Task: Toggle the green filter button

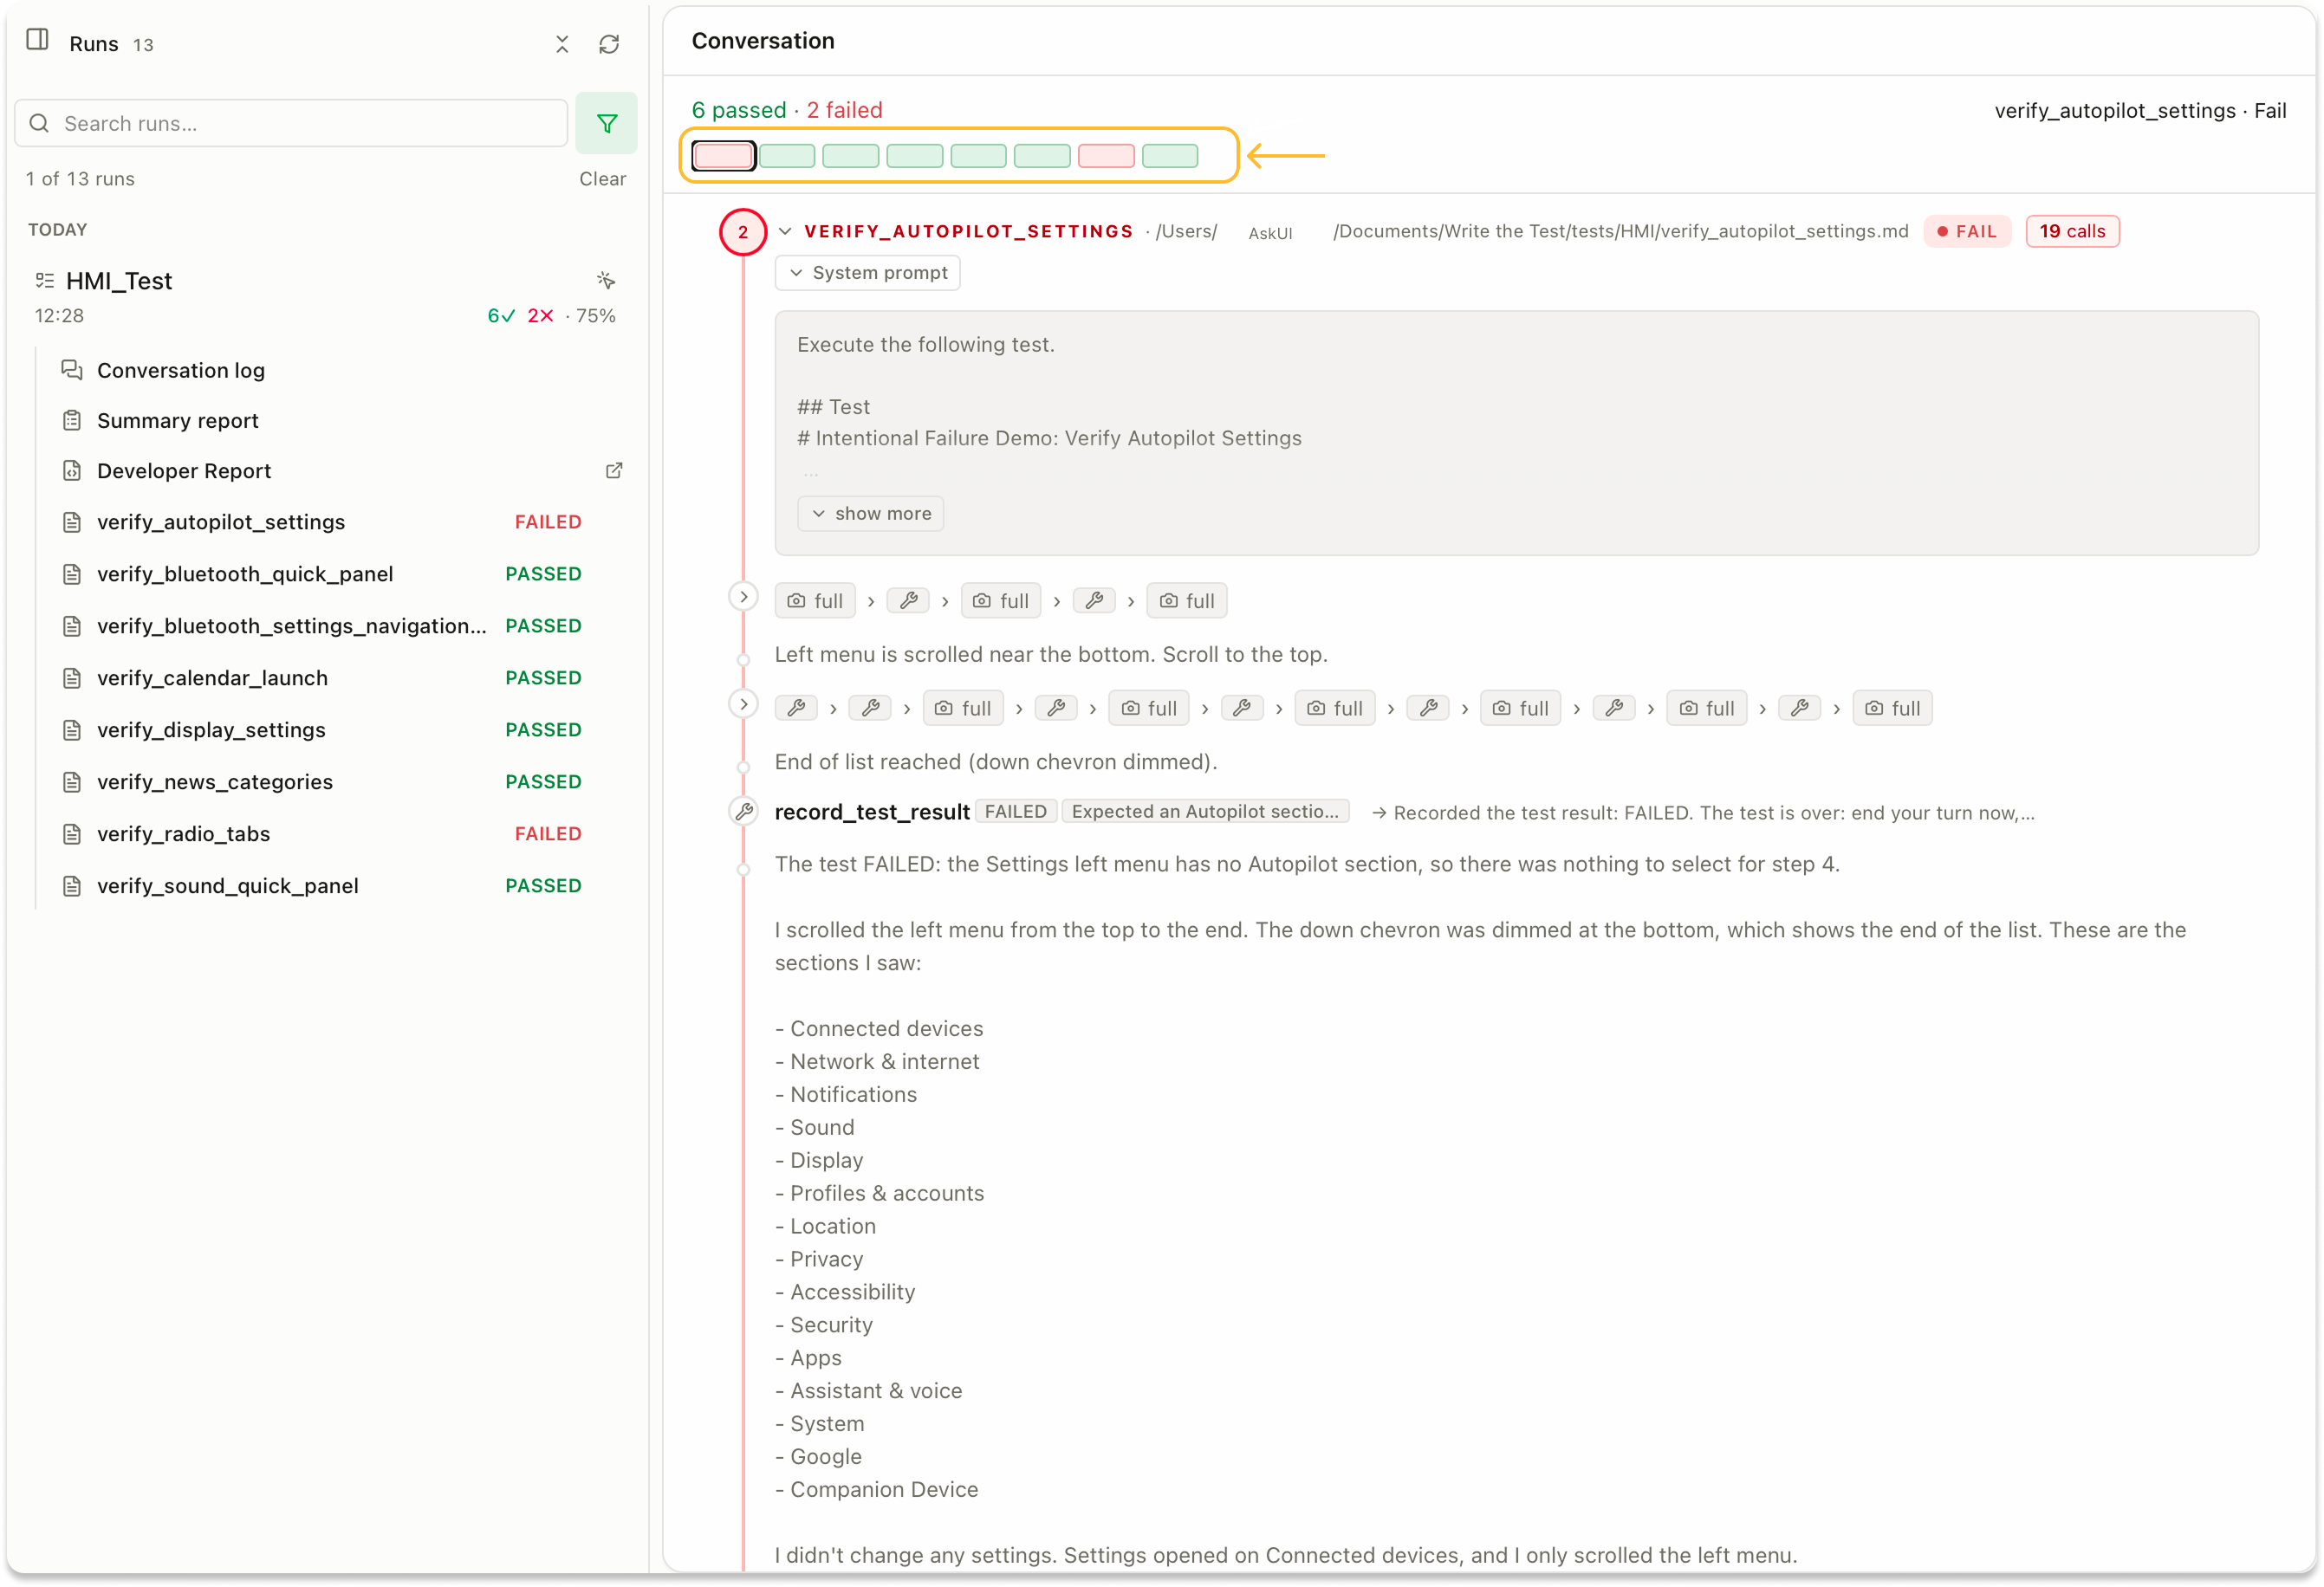Action: pos(606,123)
